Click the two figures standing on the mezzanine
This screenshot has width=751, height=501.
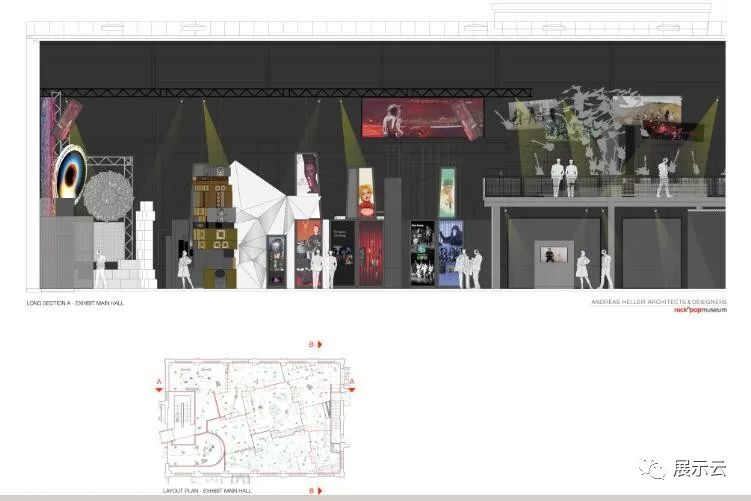coord(564,177)
